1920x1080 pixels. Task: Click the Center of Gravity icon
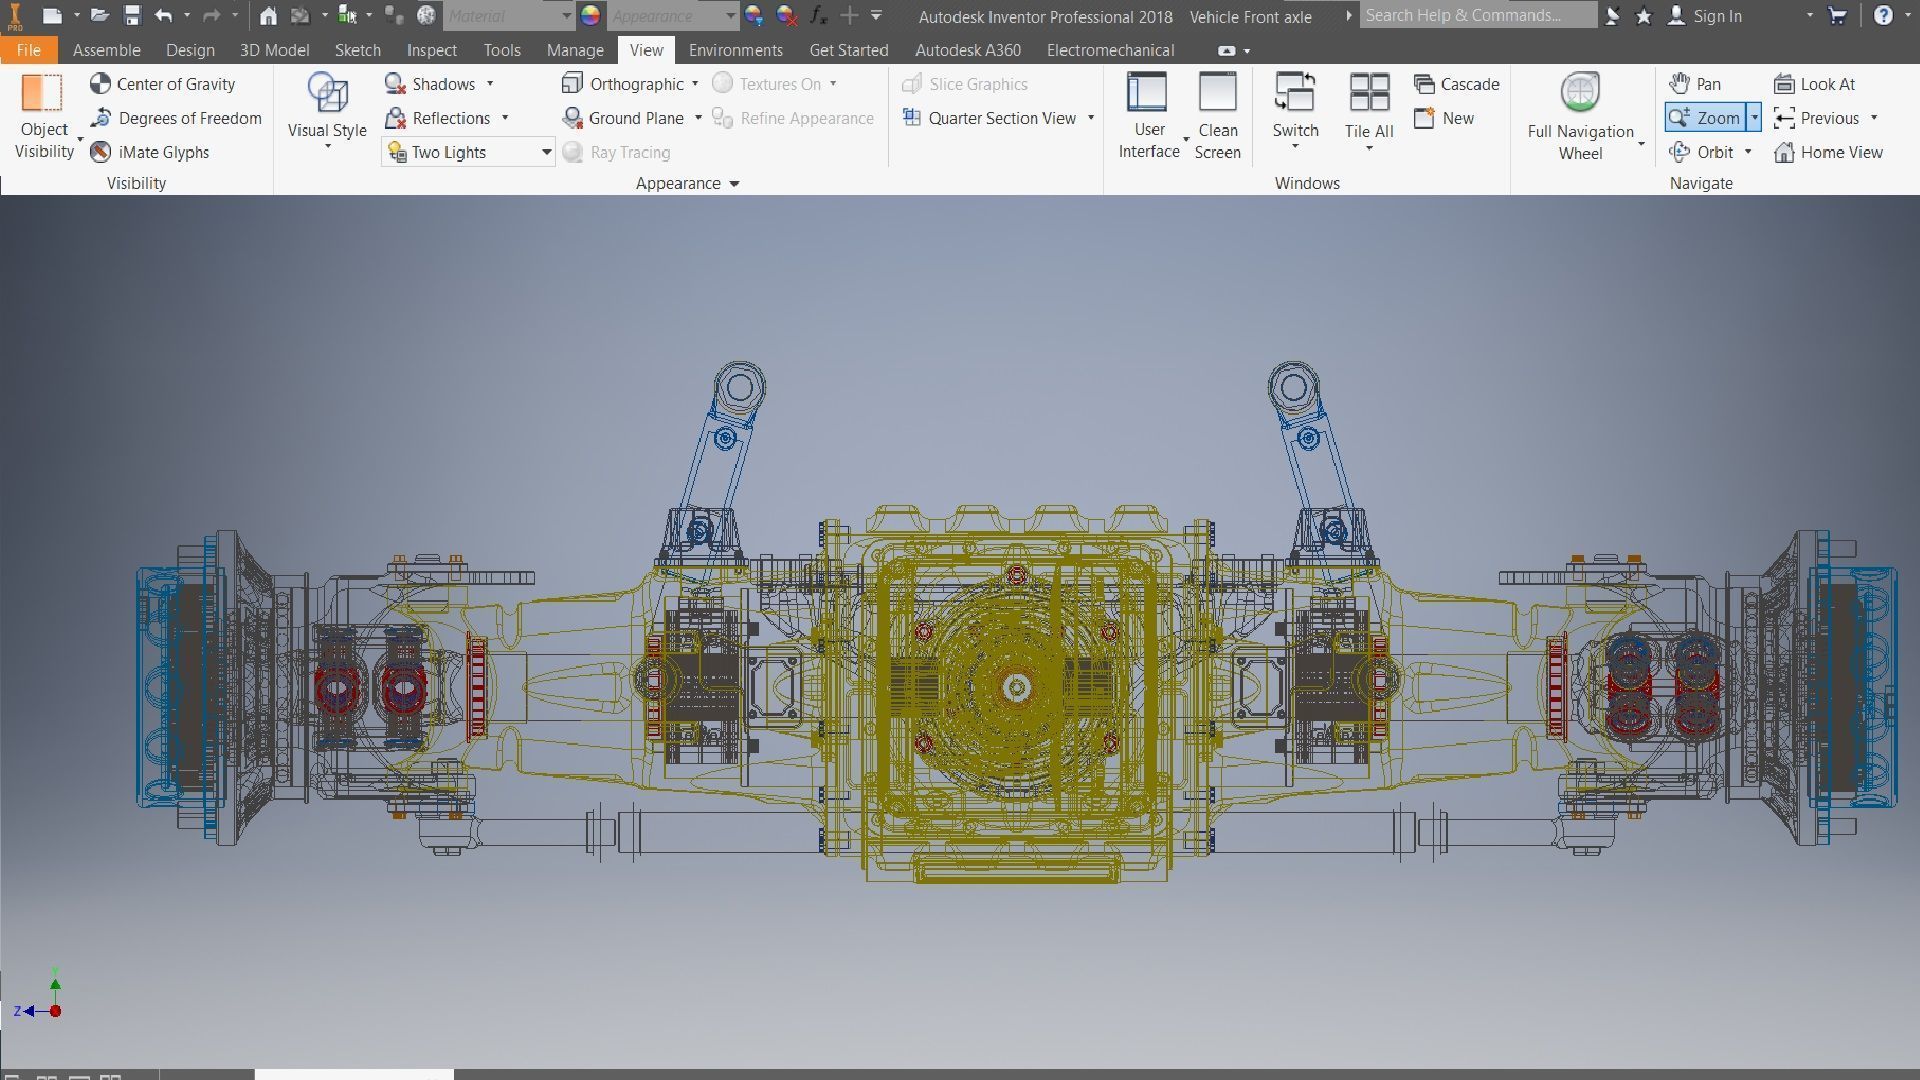click(100, 84)
